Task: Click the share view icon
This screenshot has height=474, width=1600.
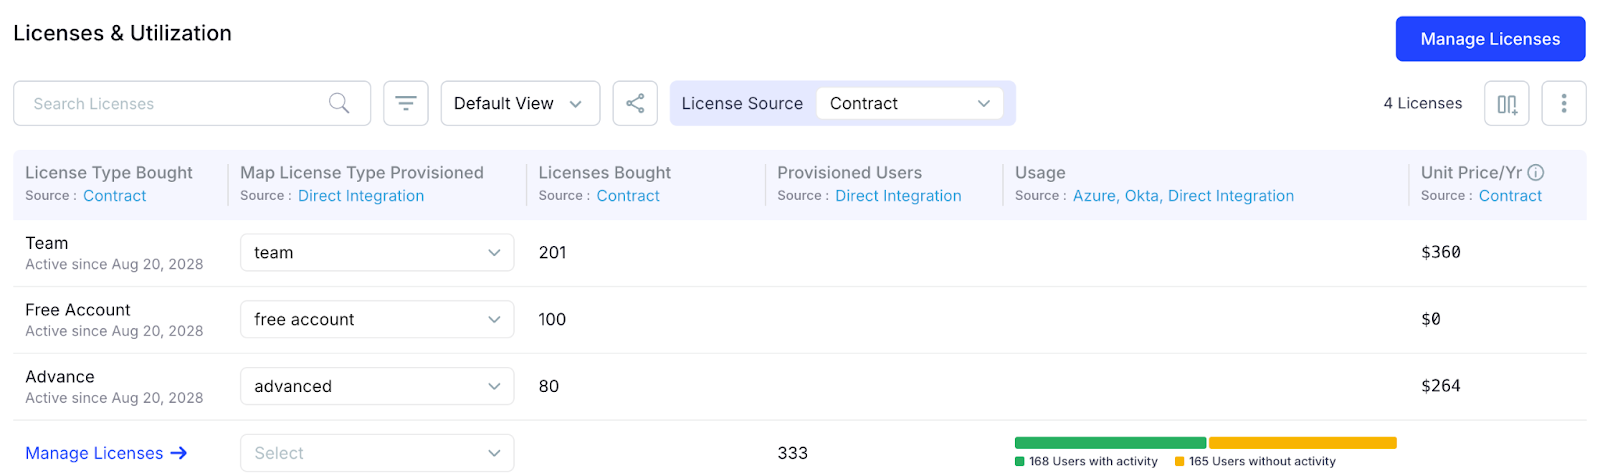Action: (635, 103)
